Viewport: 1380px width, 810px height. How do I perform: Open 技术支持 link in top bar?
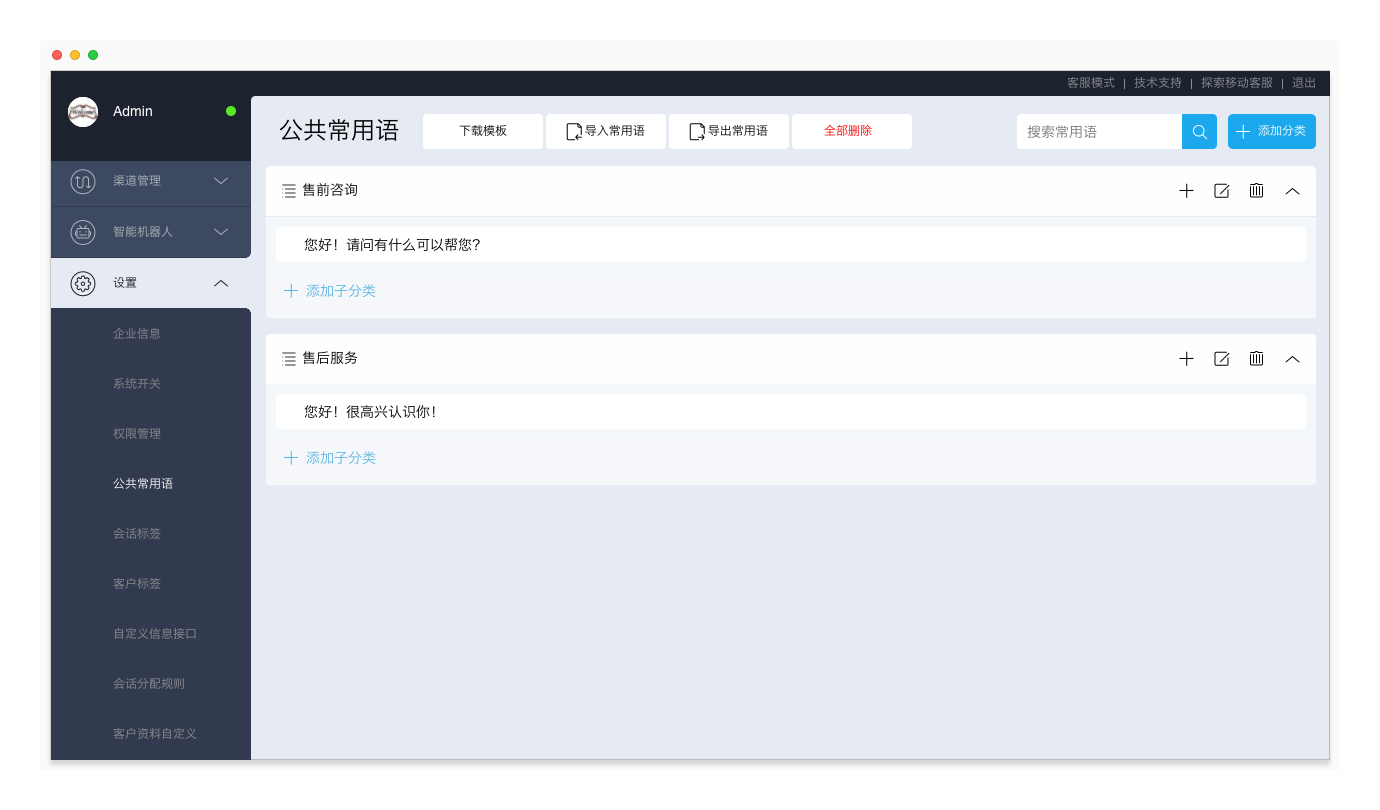(1158, 83)
